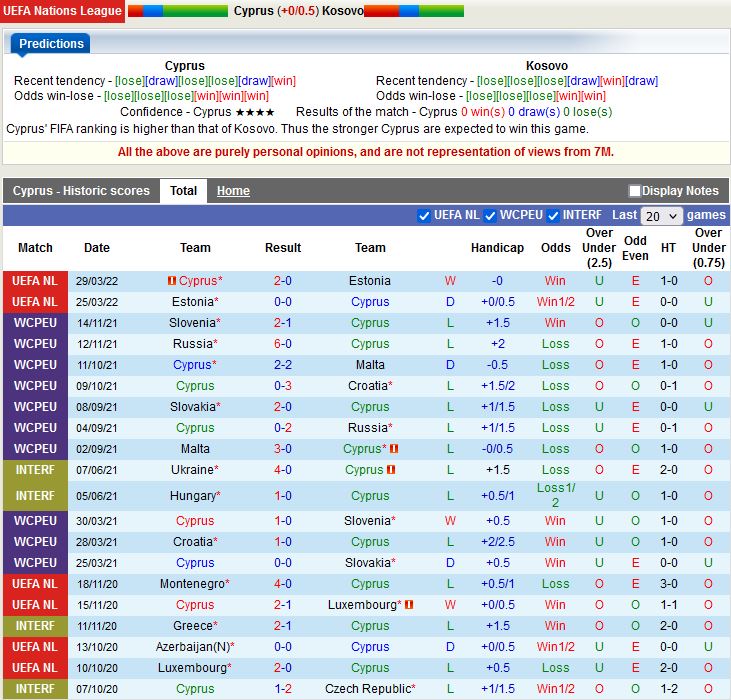
Task: Switch to the Home tab
Action: [x=233, y=191]
